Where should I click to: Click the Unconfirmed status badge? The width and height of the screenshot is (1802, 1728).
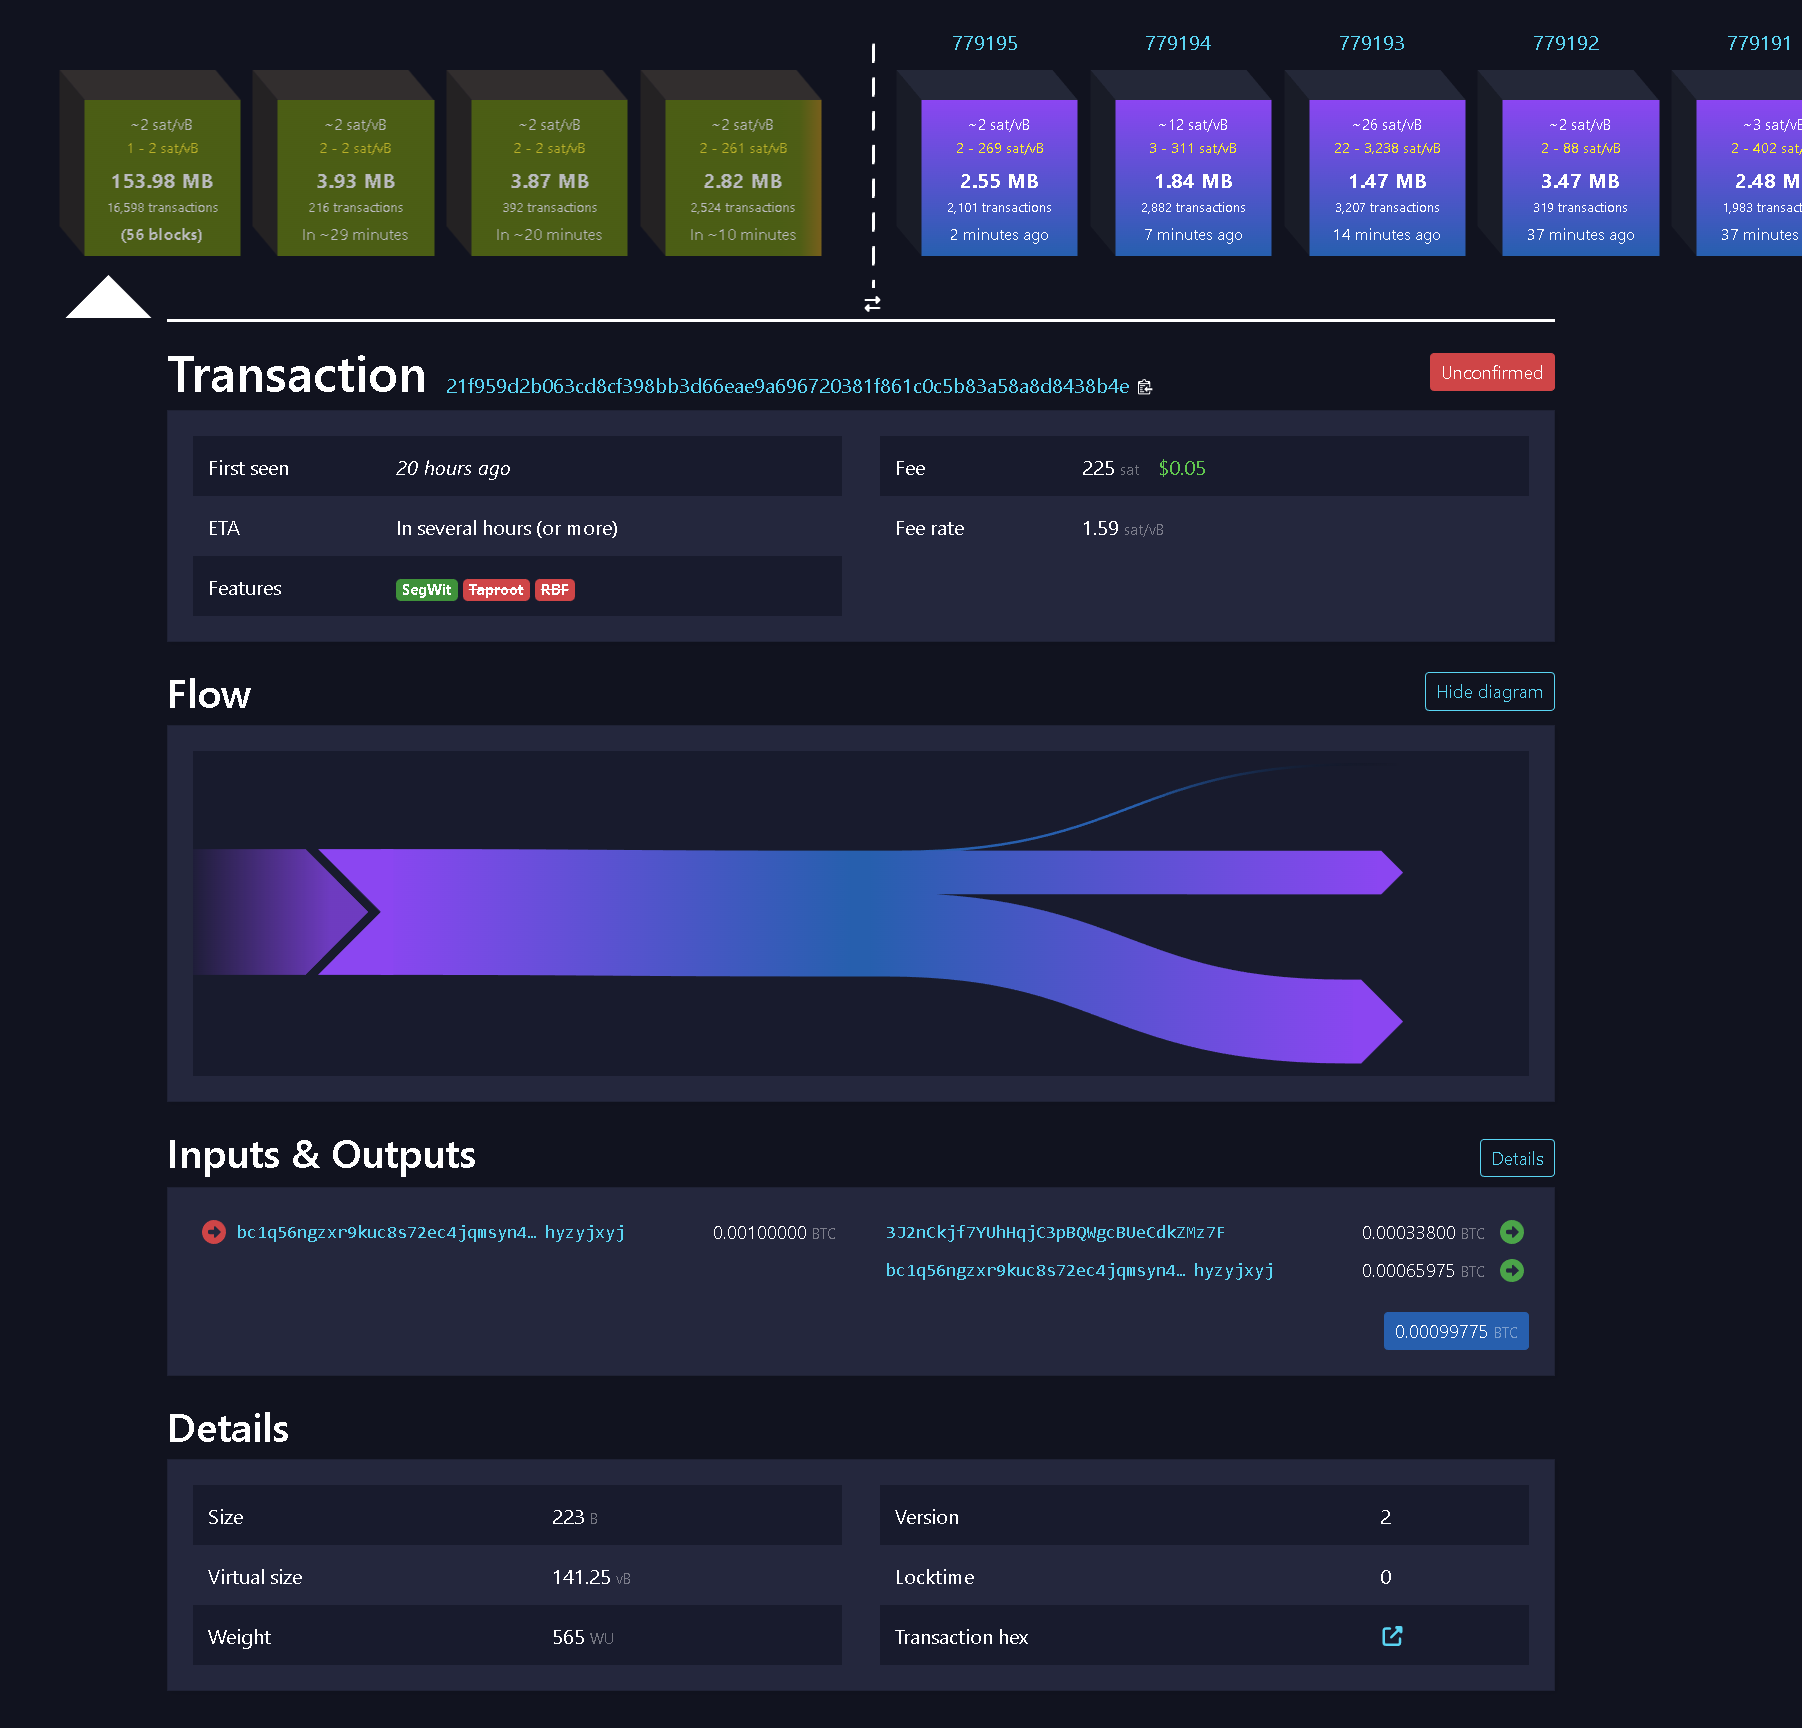(1491, 372)
